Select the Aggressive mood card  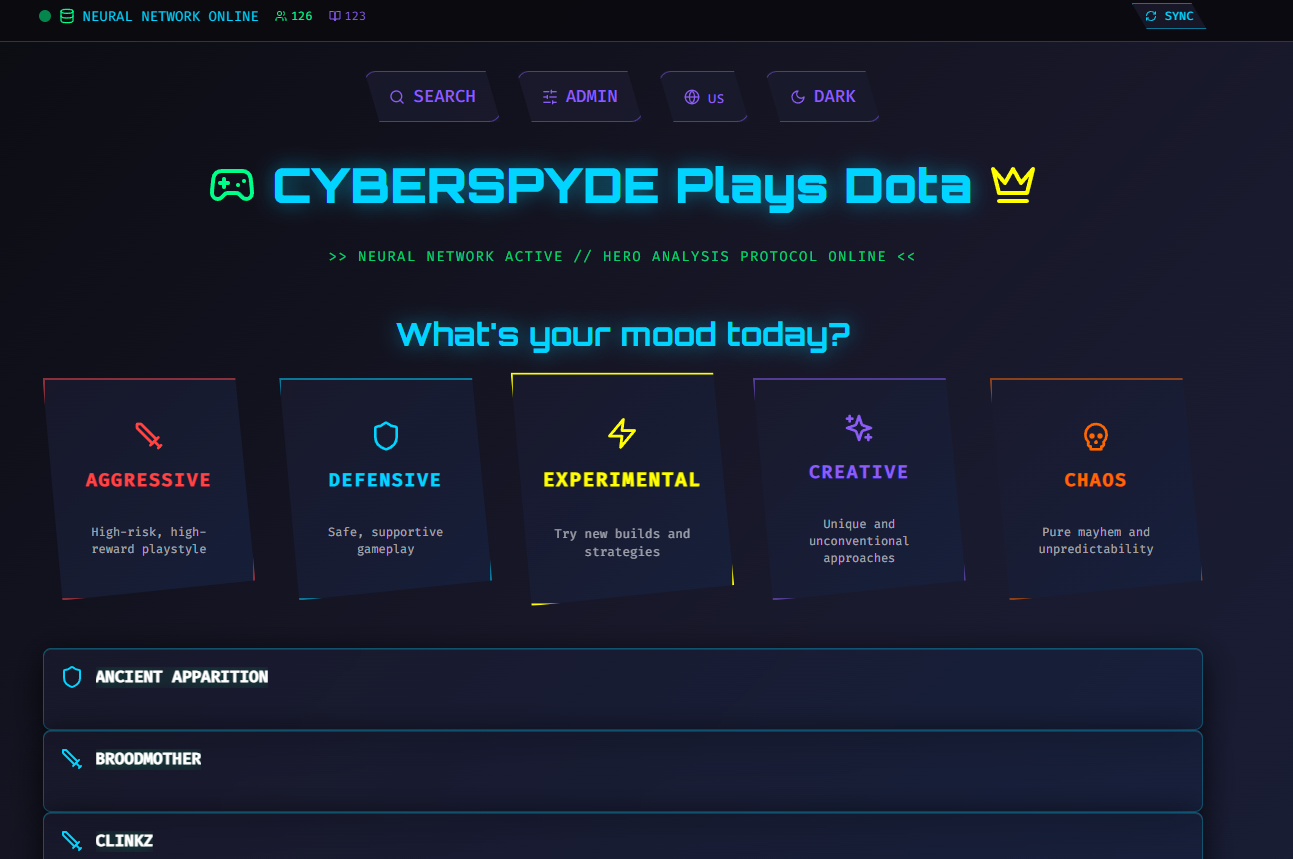coord(149,489)
